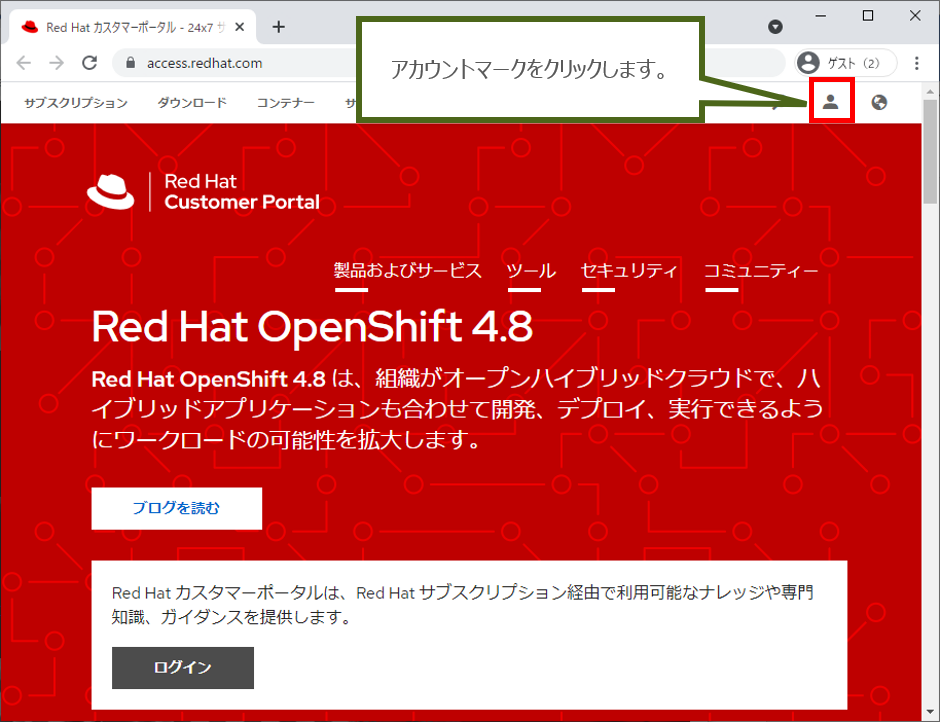Click the tab search dropdown arrow icon

pos(775,26)
